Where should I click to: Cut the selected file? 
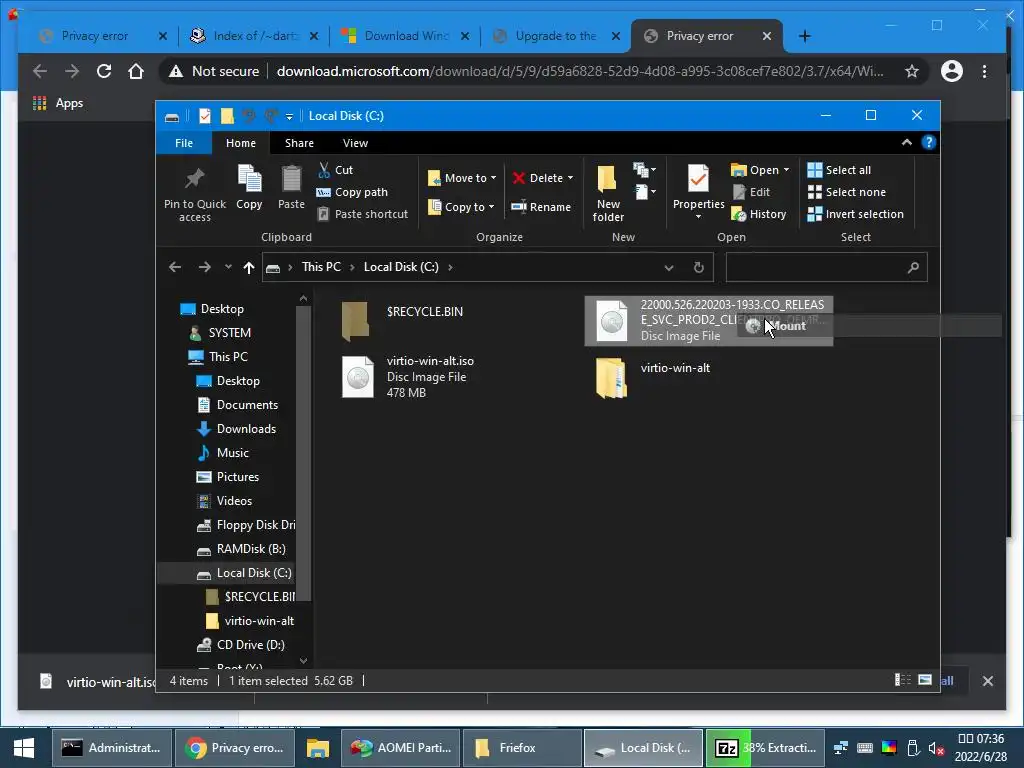pos(335,170)
